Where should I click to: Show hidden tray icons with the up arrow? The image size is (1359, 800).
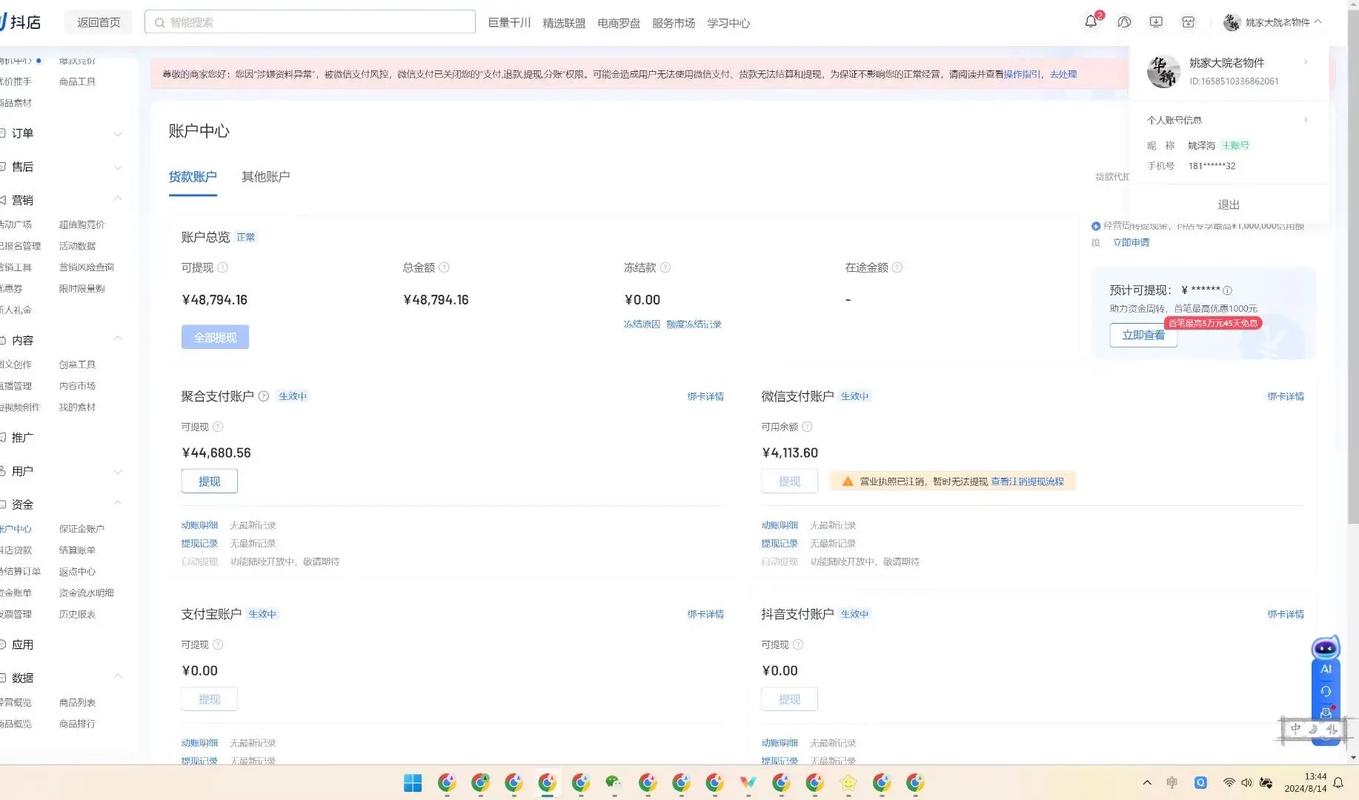[x=1147, y=782]
